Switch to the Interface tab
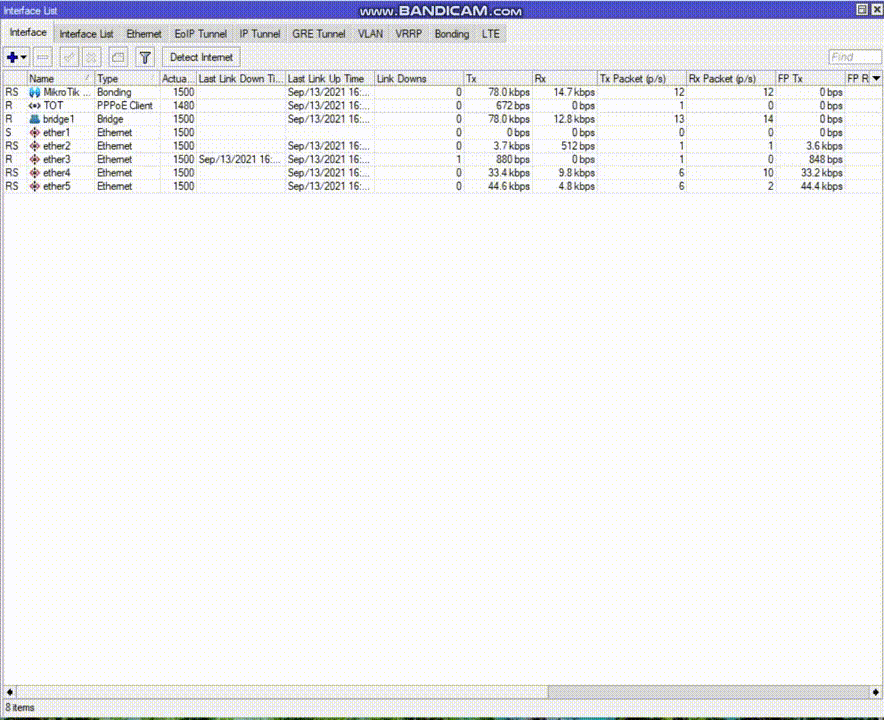Image resolution: width=884 pixels, height=720 pixels. (x=28, y=33)
